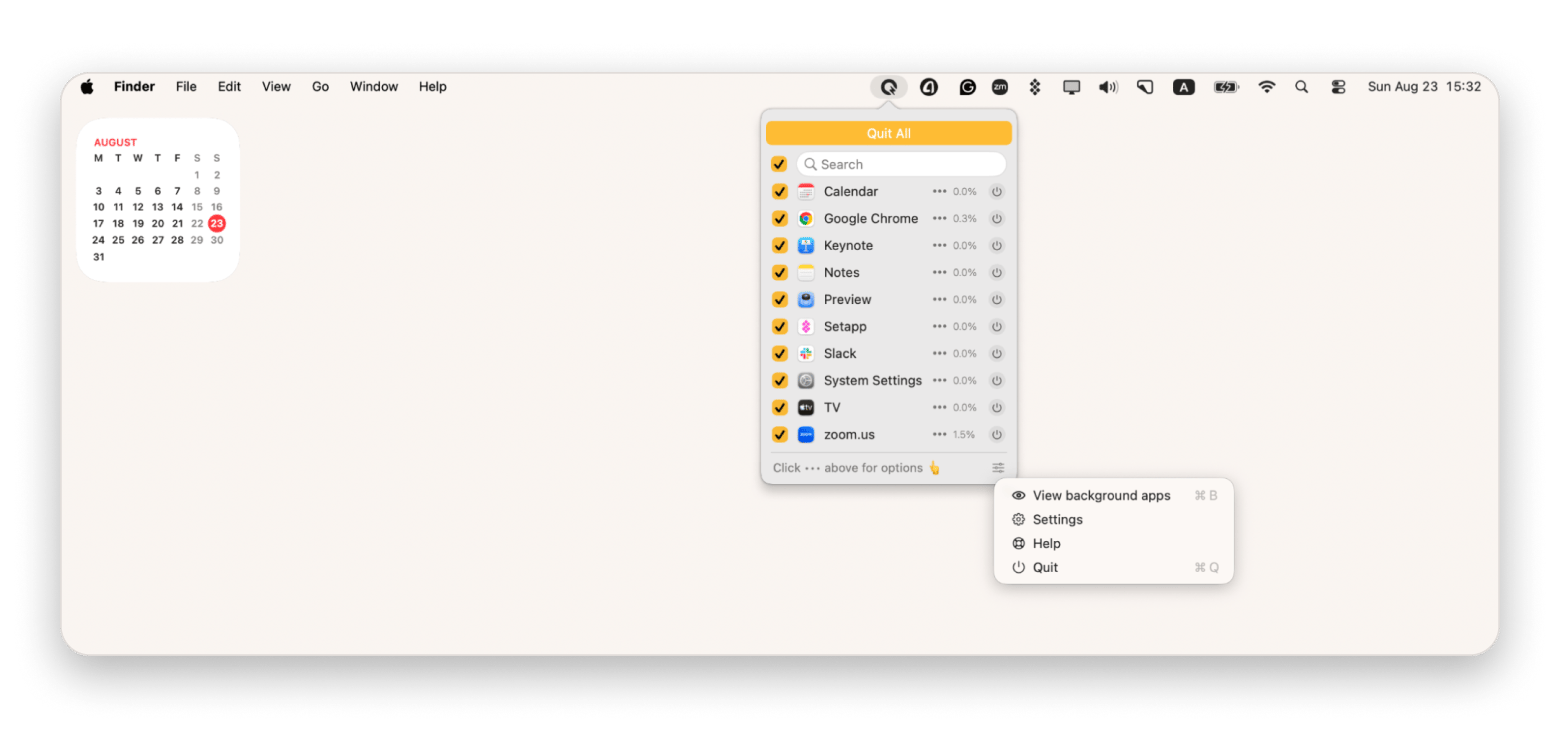The width and height of the screenshot is (1560, 748).
Task: Click the Search field in app list
Action: pyautogui.click(x=901, y=164)
